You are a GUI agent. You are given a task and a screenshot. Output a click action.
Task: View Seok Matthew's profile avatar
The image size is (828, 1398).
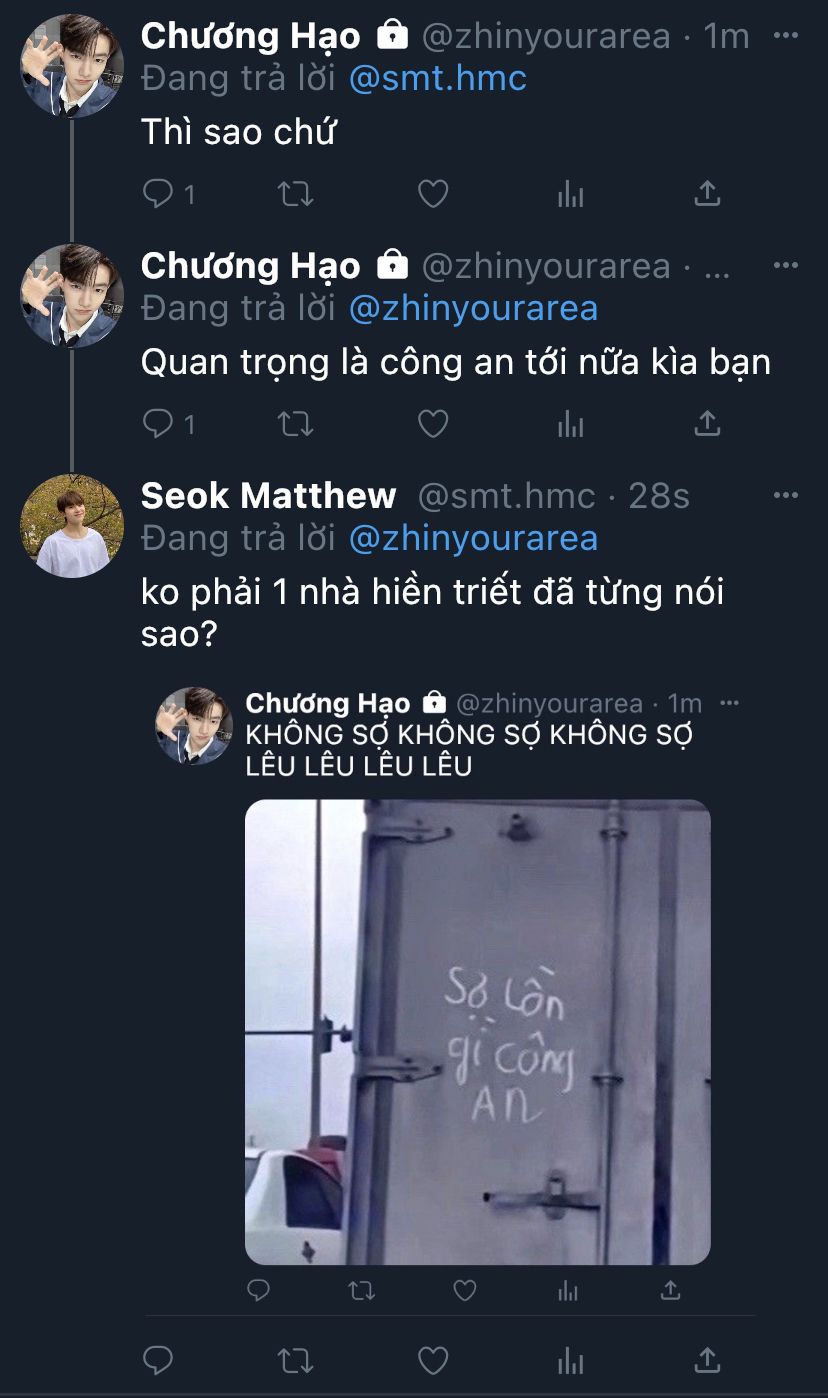tap(72, 525)
